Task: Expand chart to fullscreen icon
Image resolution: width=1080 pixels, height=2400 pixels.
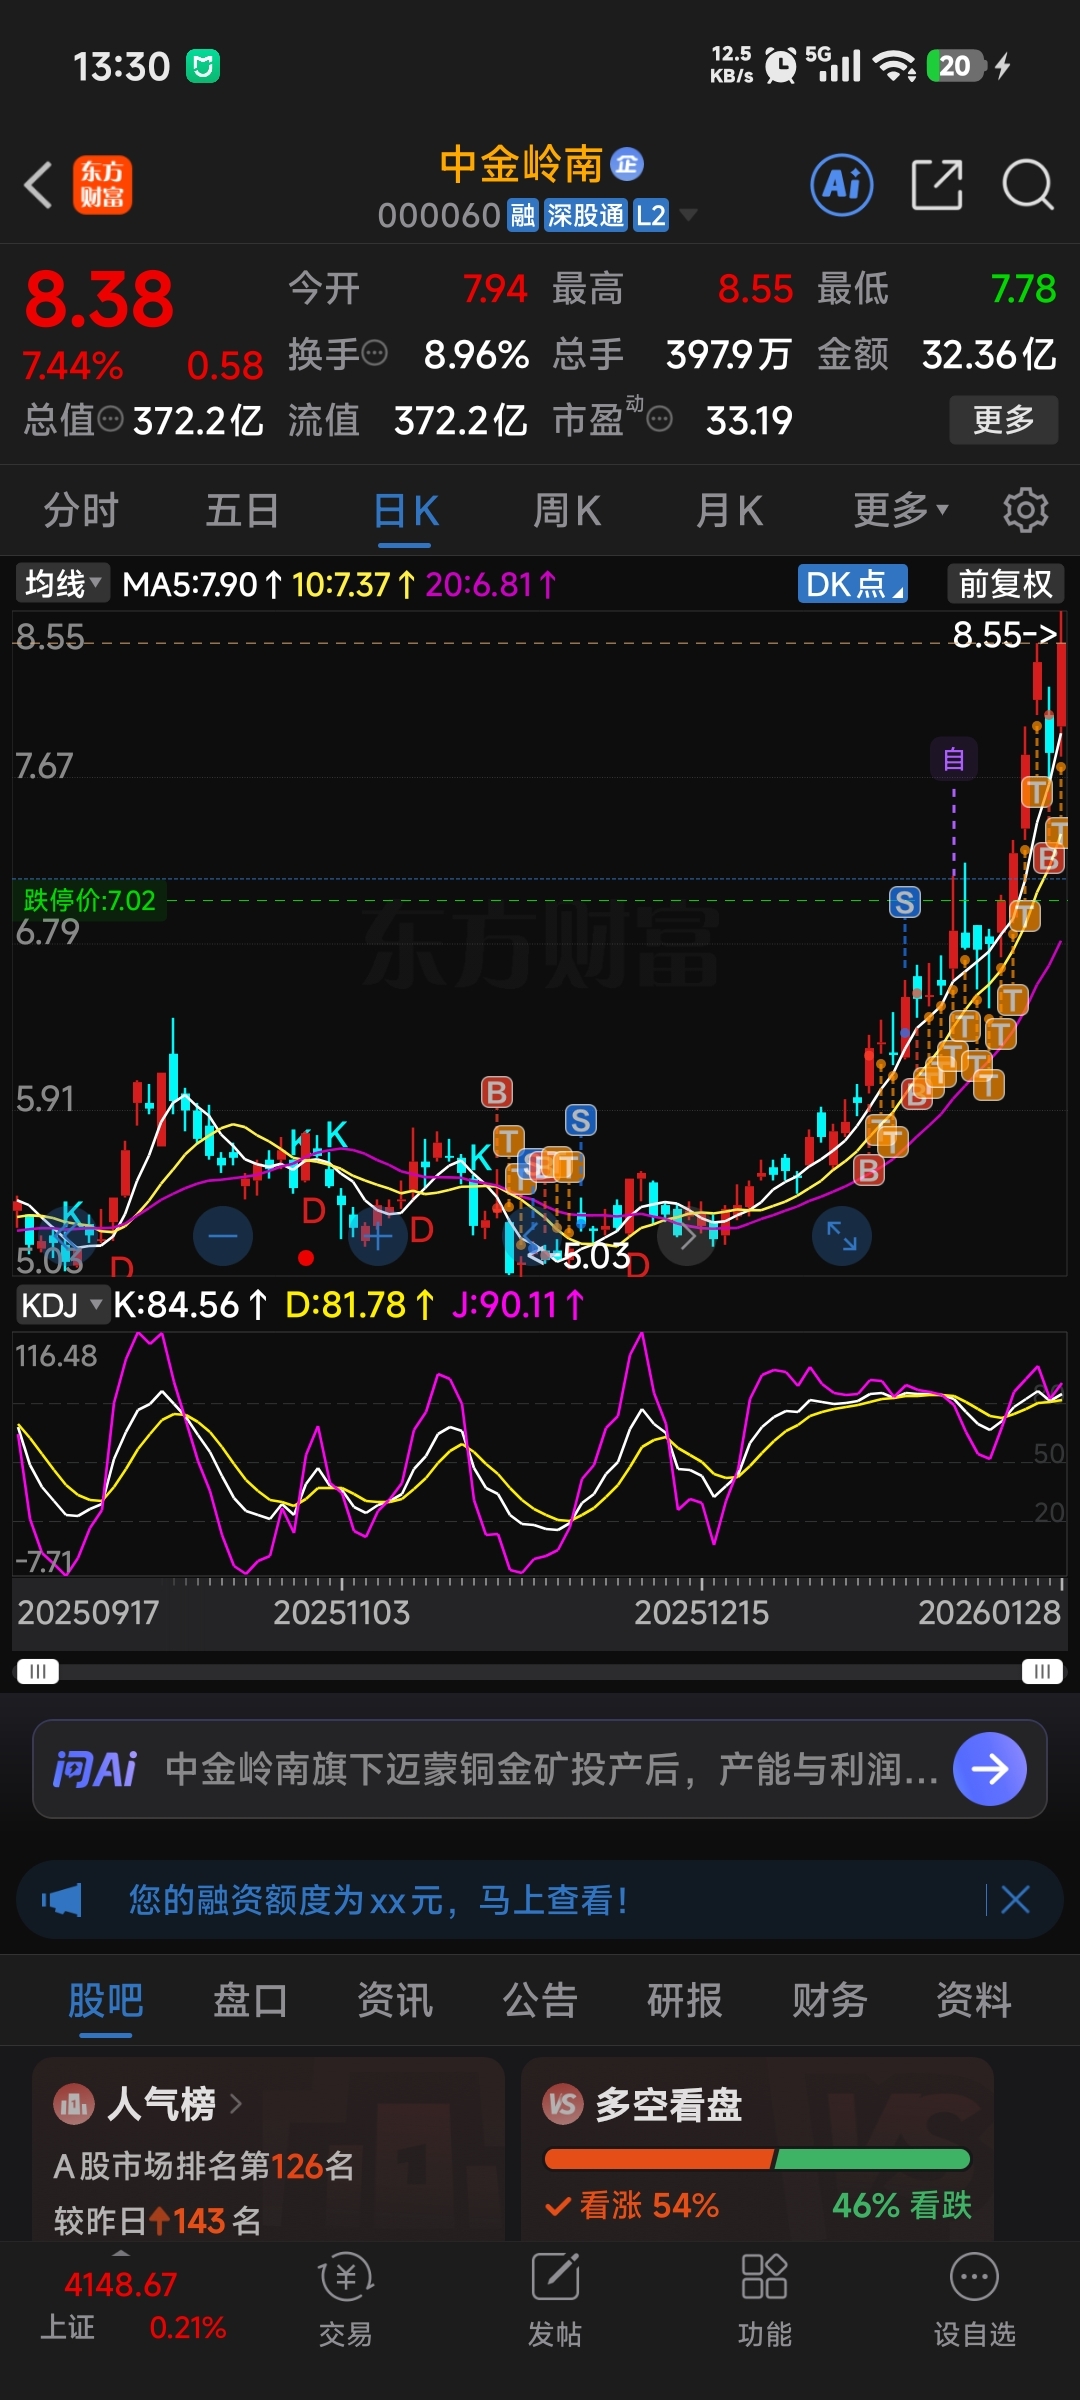Action: (842, 1236)
